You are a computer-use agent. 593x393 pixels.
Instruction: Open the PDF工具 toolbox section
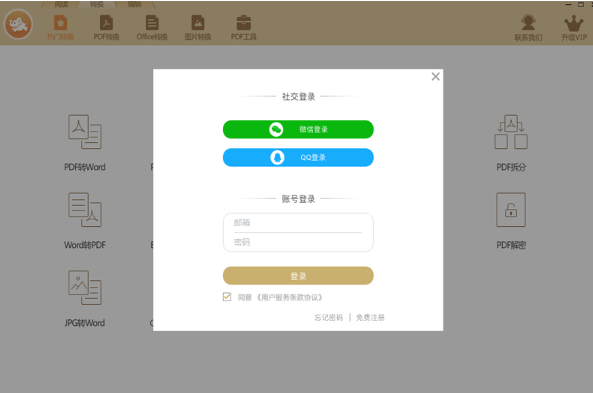[244, 28]
